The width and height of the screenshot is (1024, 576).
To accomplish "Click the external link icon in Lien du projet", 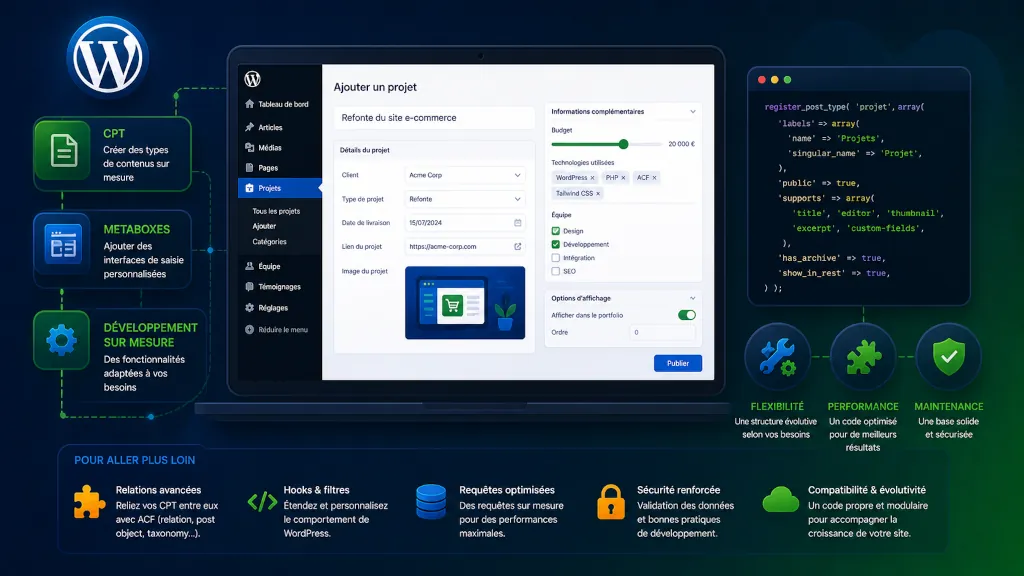I will [518, 246].
